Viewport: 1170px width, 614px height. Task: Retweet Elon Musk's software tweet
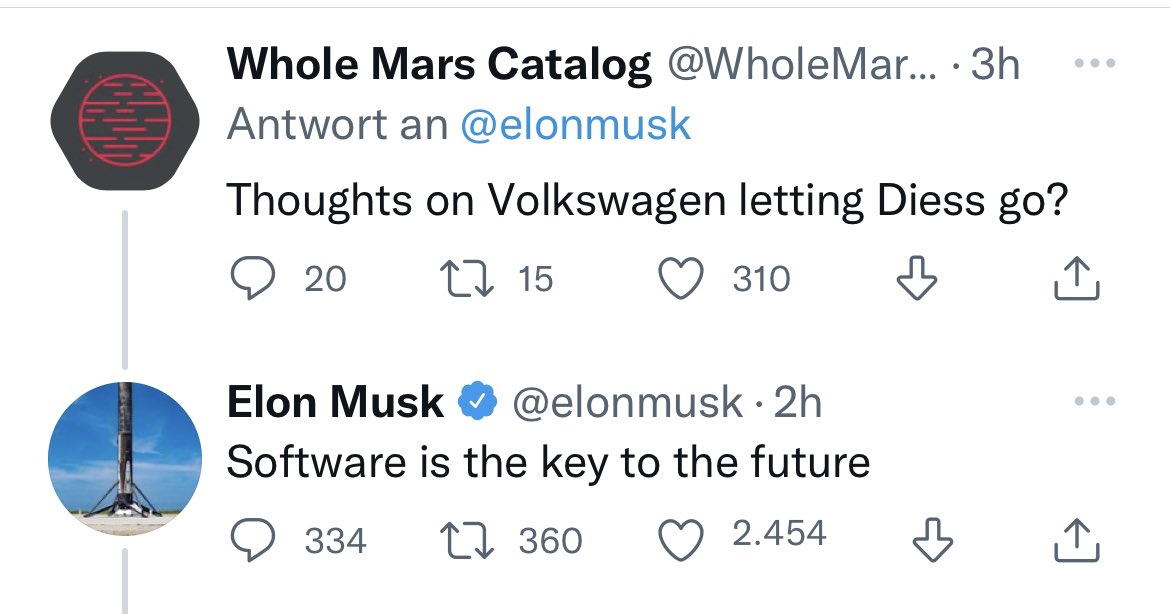click(x=468, y=540)
